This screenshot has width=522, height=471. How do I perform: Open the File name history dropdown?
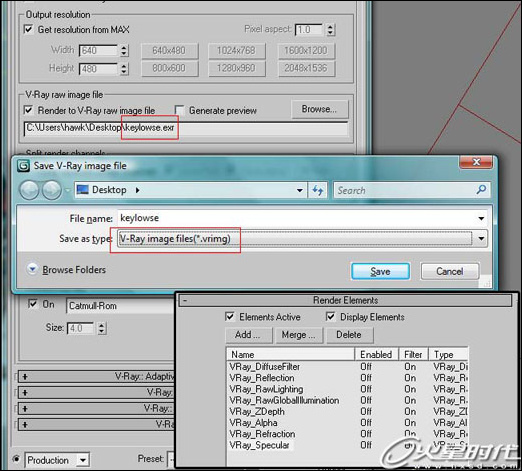click(481, 218)
